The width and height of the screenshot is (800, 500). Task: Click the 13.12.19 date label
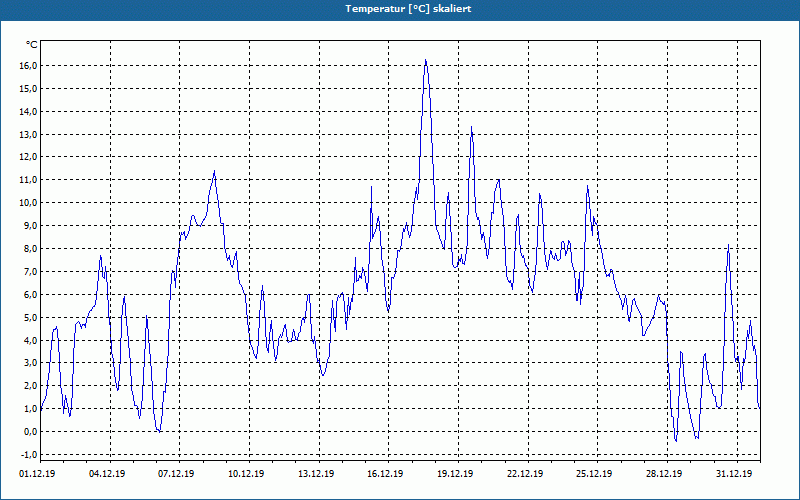tap(316, 474)
